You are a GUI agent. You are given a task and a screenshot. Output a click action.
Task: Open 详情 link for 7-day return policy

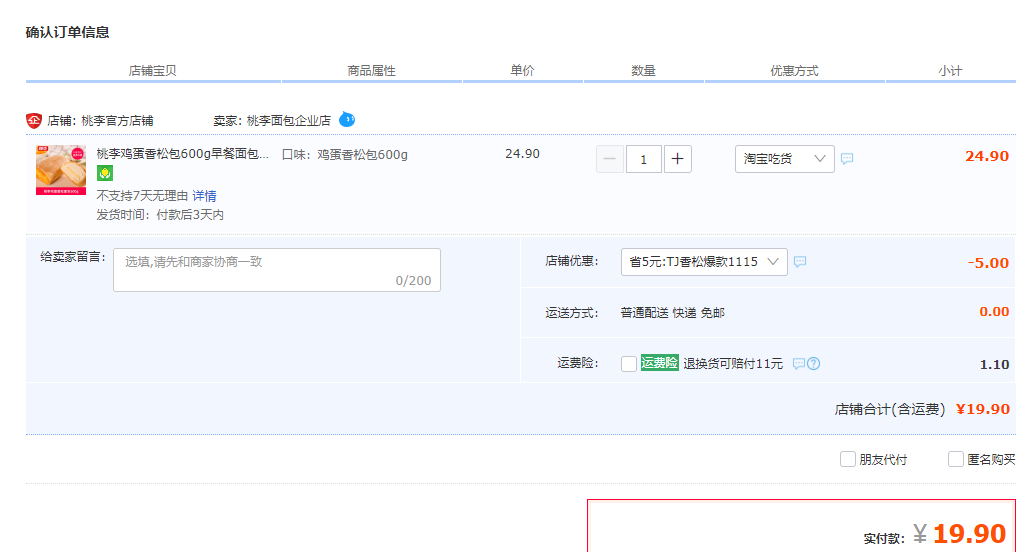(204, 196)
